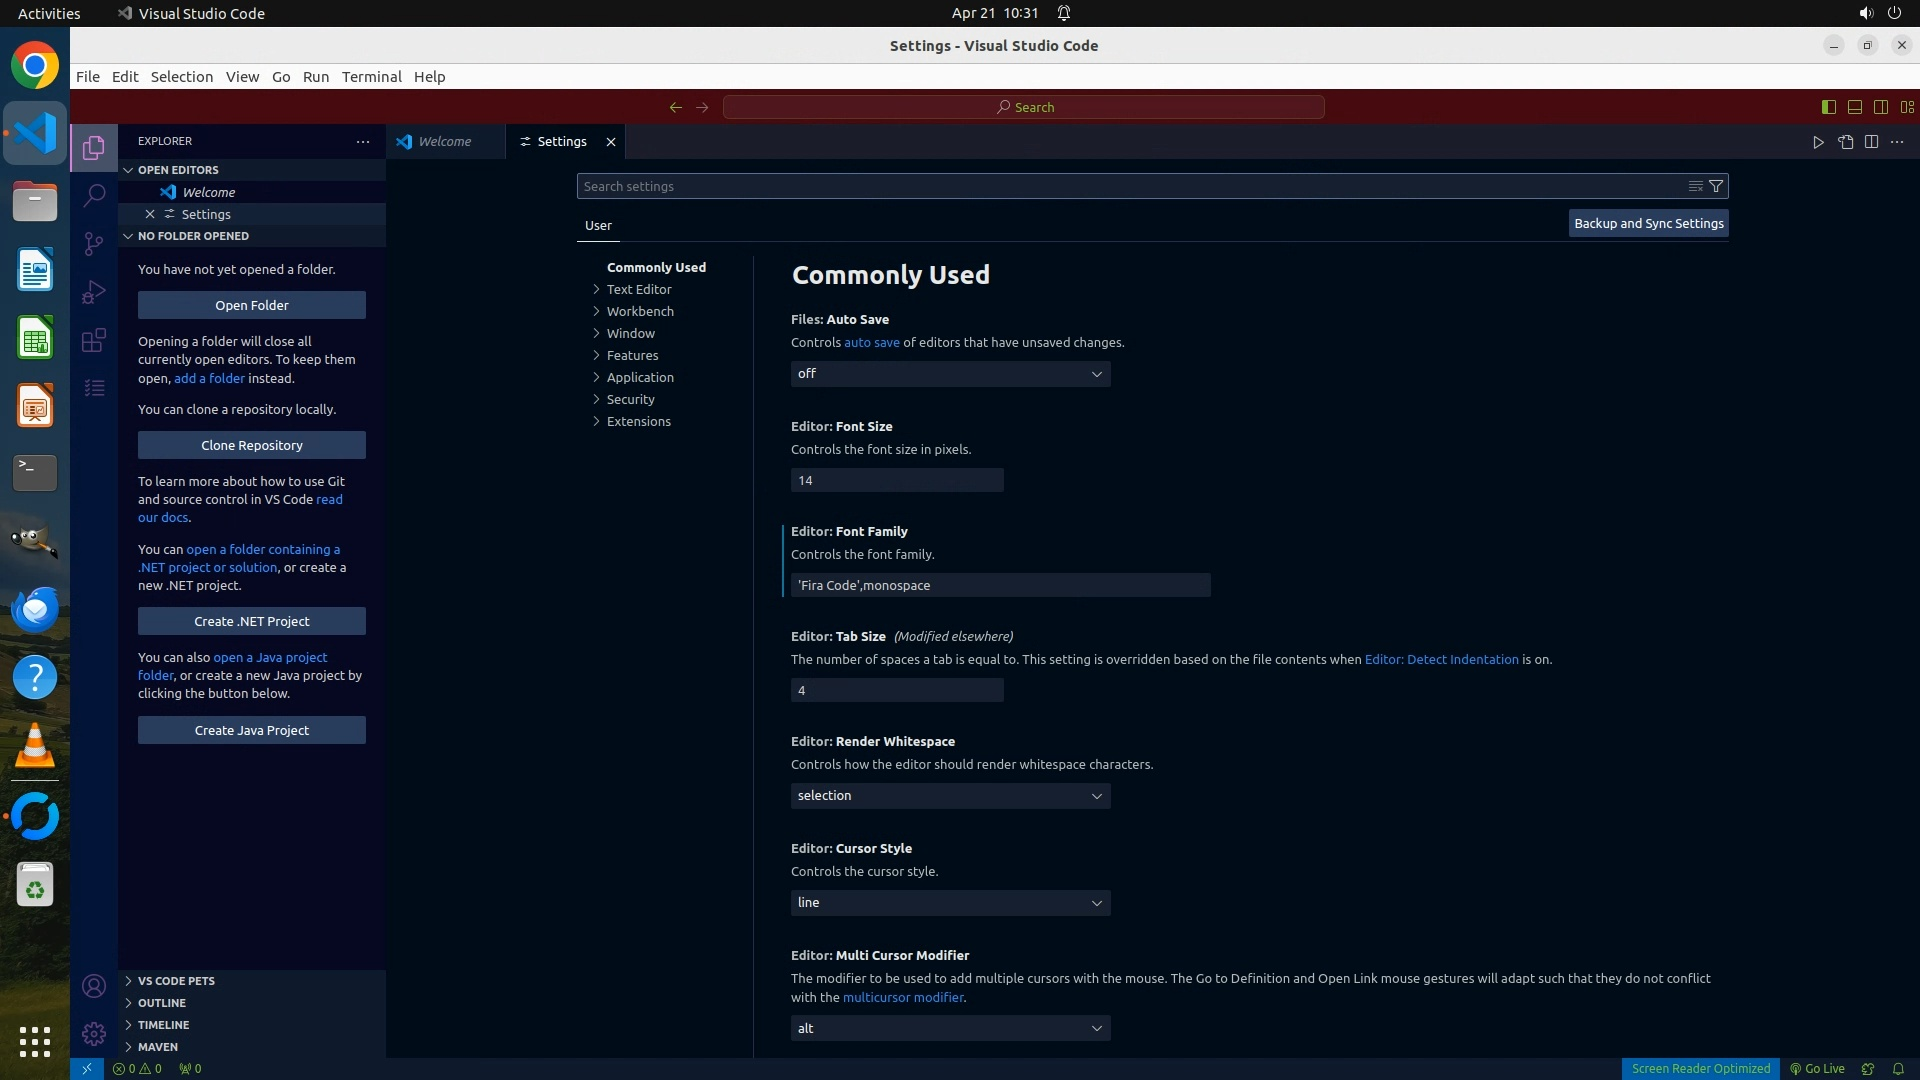Open the Extensions view icon
1920x1080 pixels.
94,340
